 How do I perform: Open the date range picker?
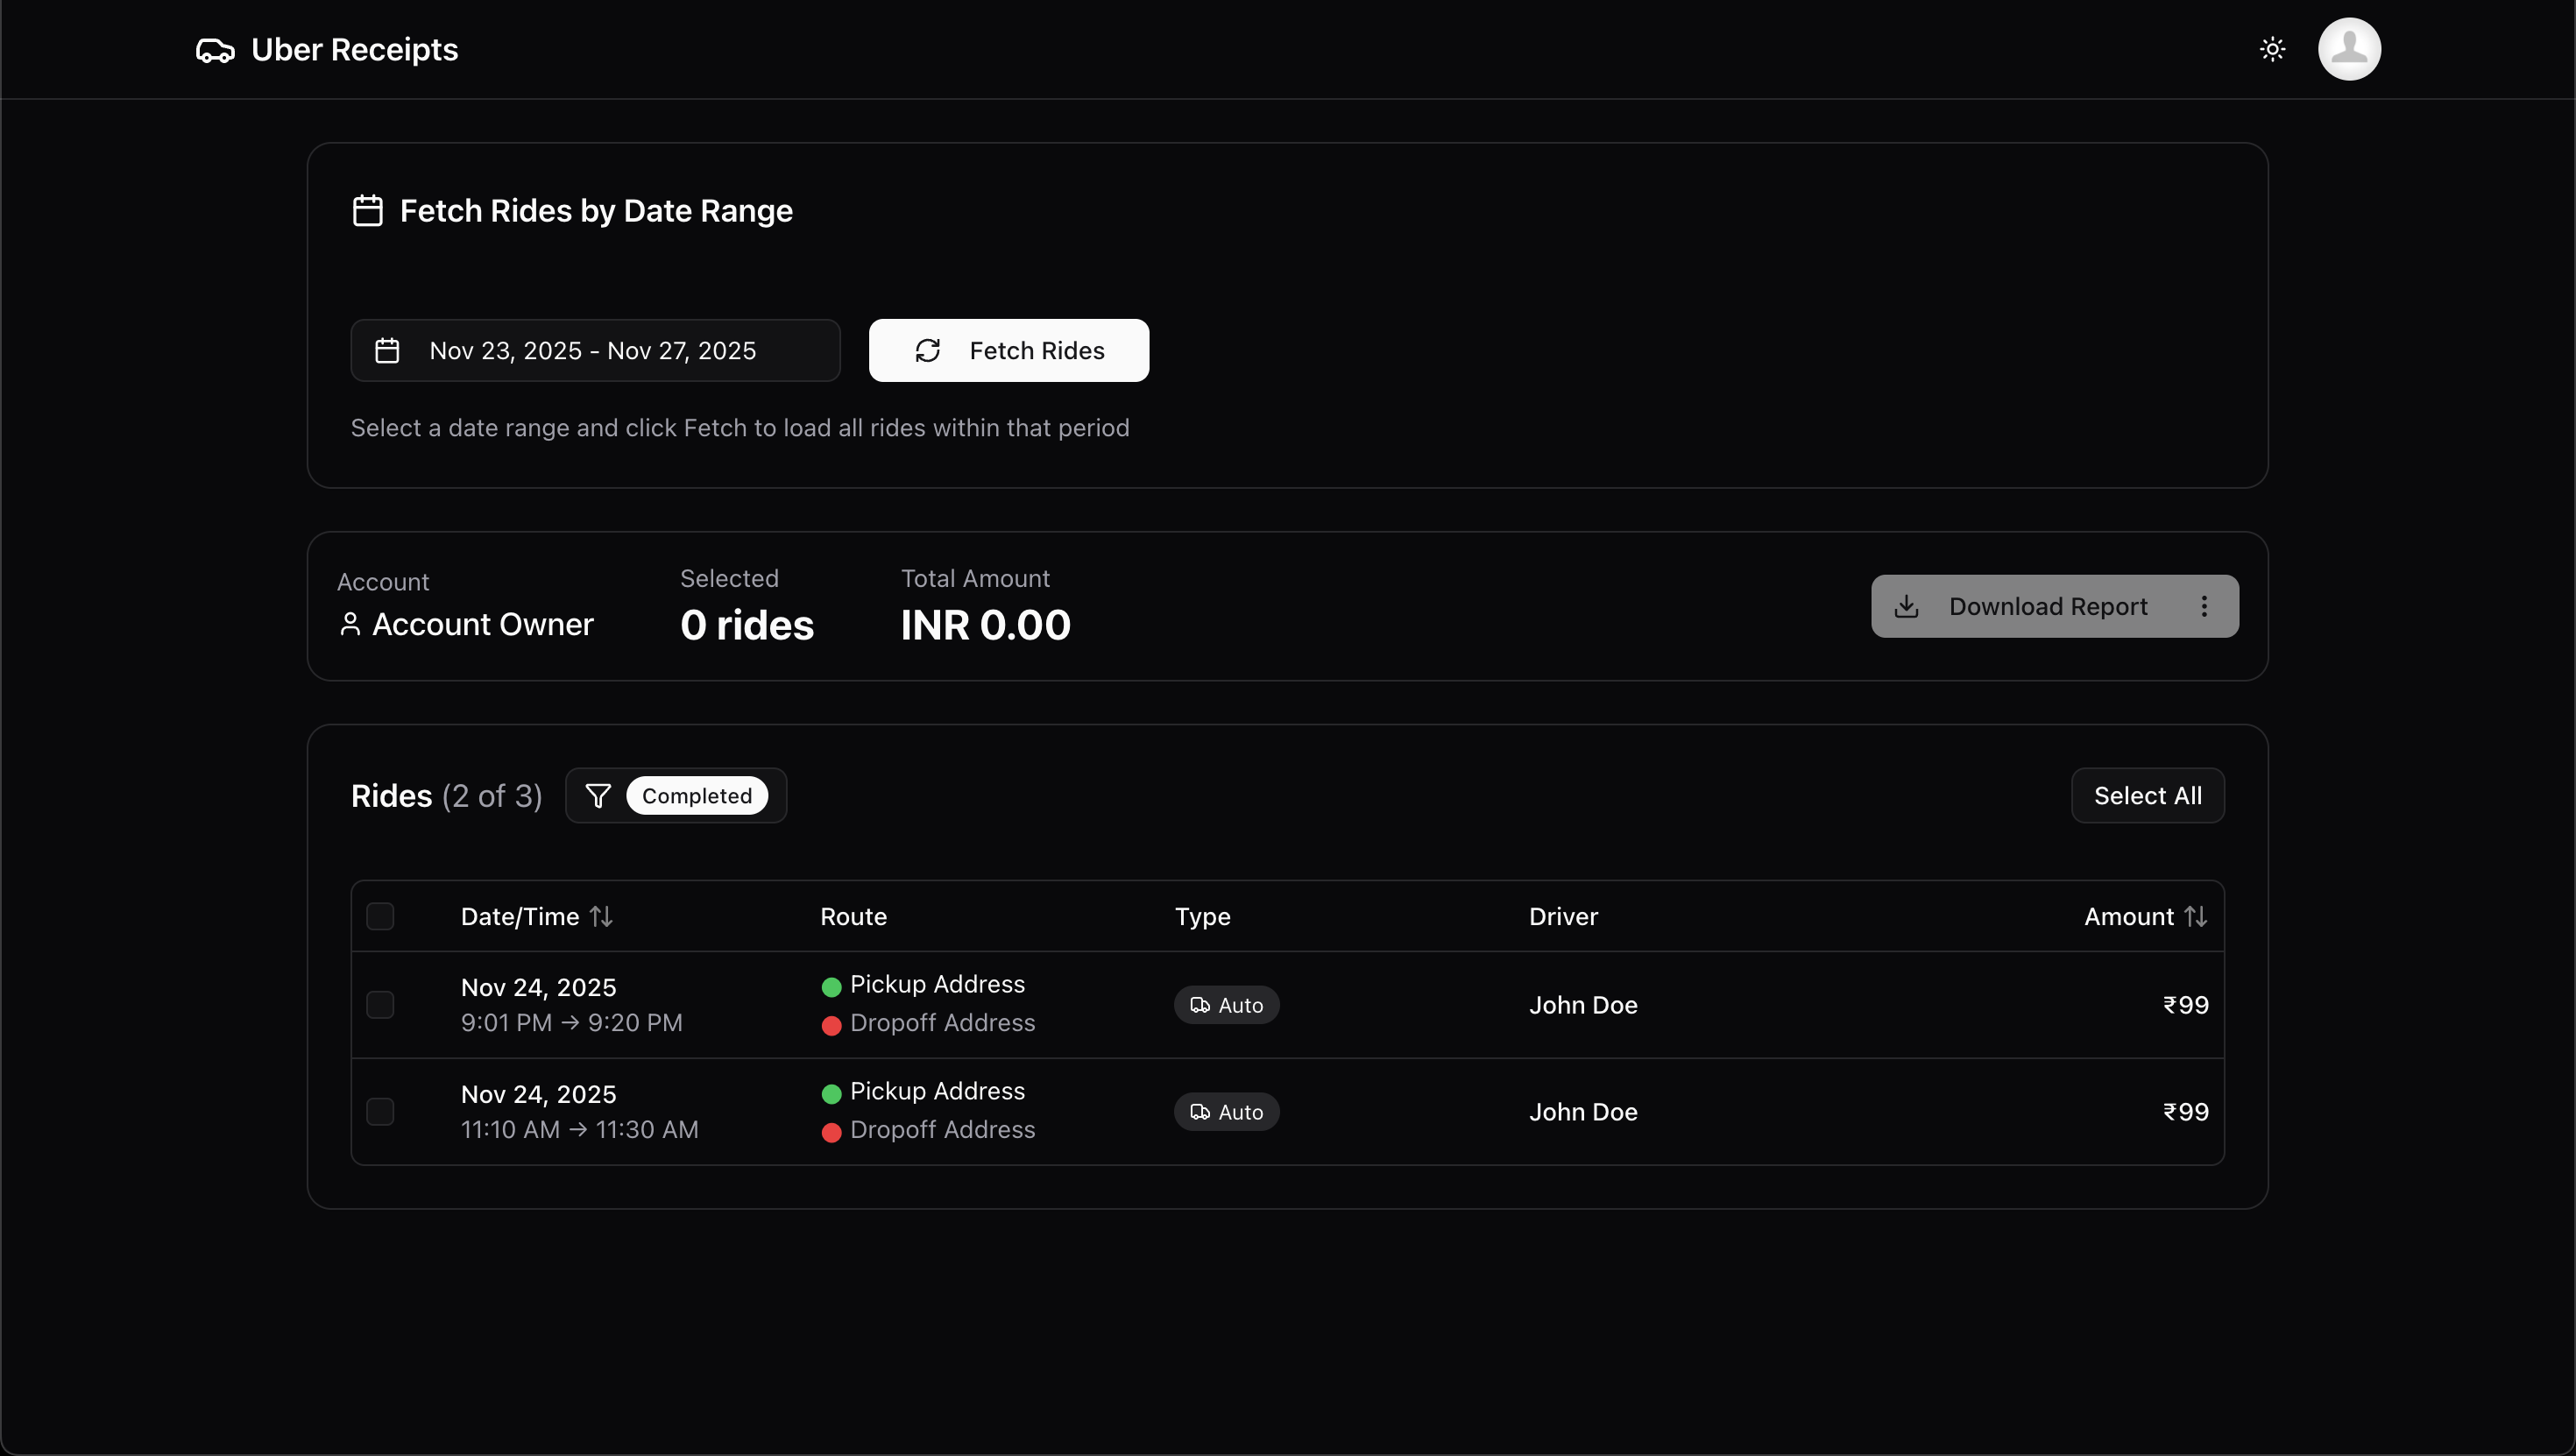[594, 351]
